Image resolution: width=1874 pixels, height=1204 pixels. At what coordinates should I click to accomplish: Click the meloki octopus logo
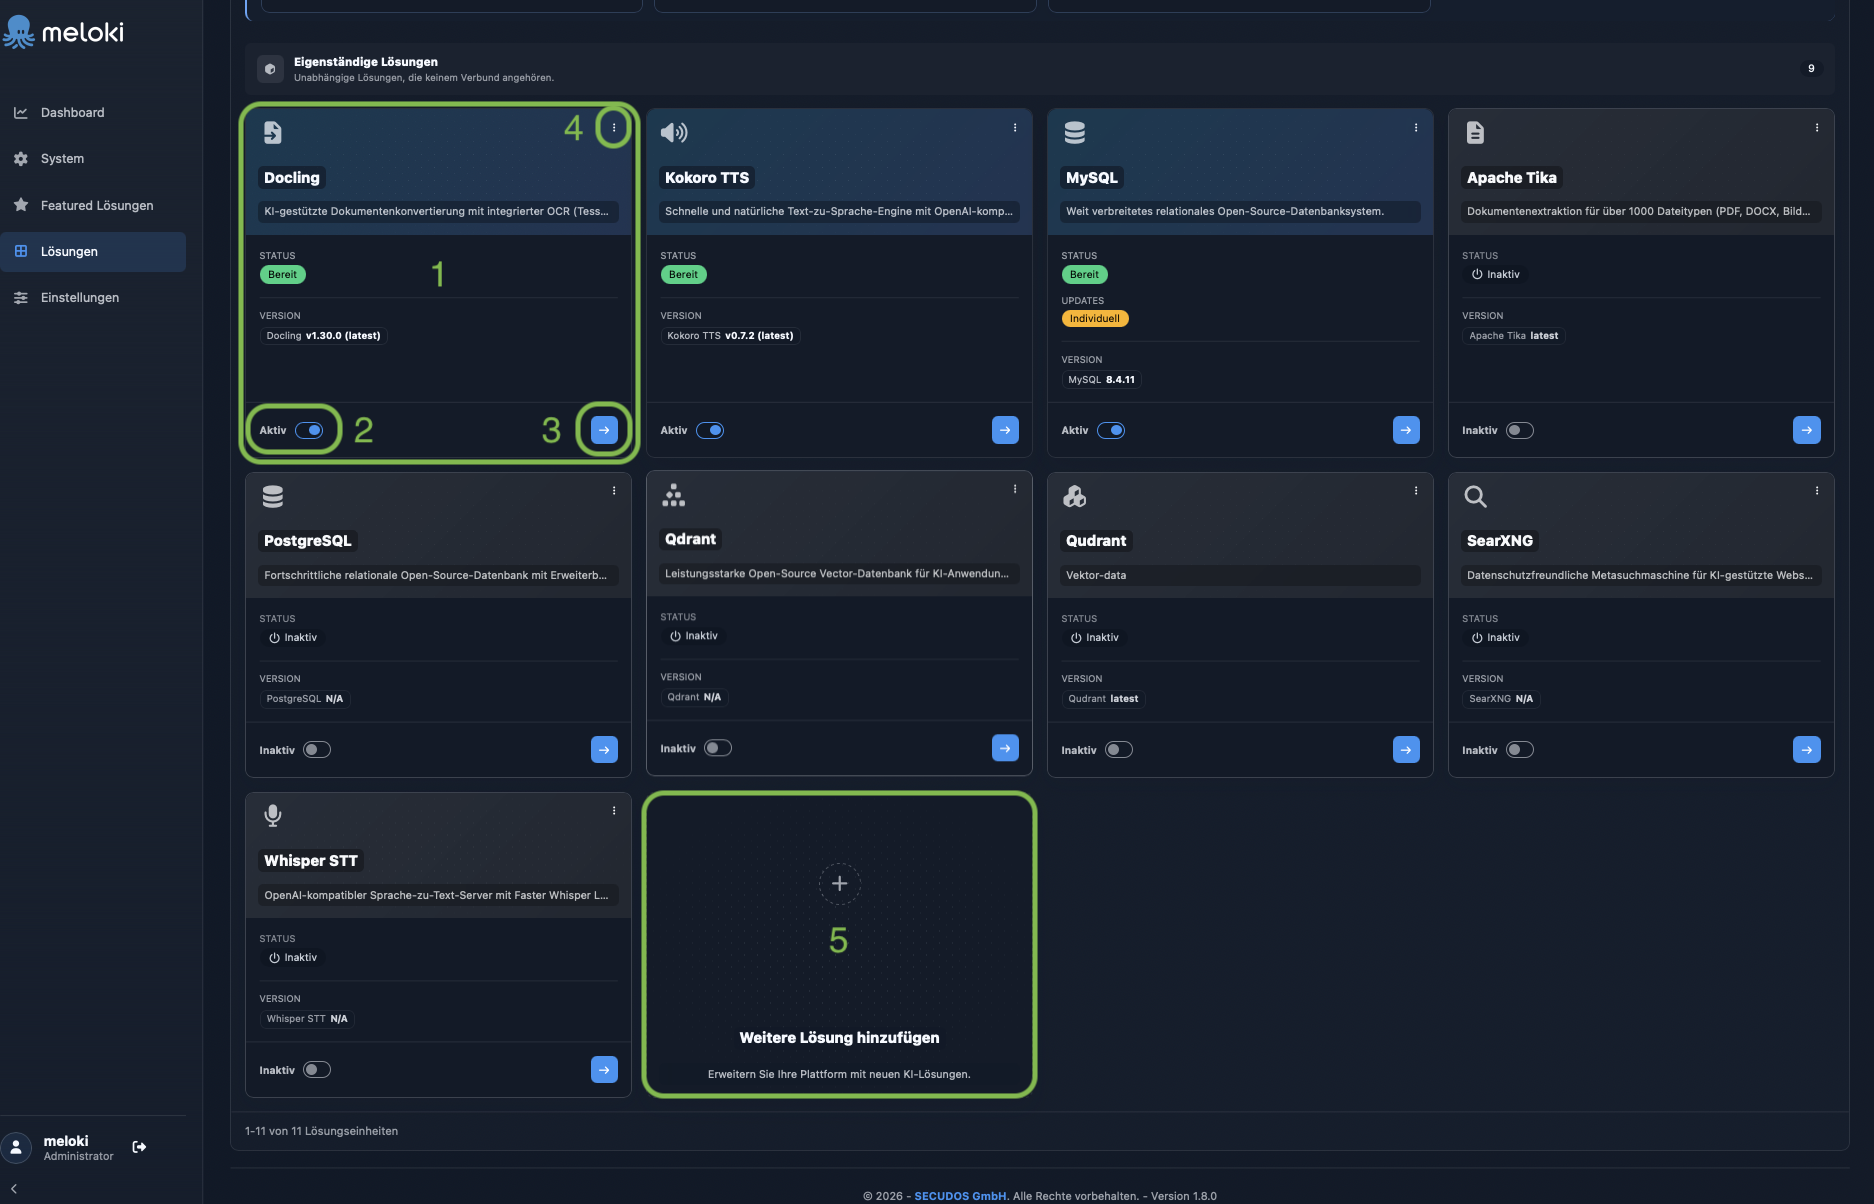coord(19,32)
